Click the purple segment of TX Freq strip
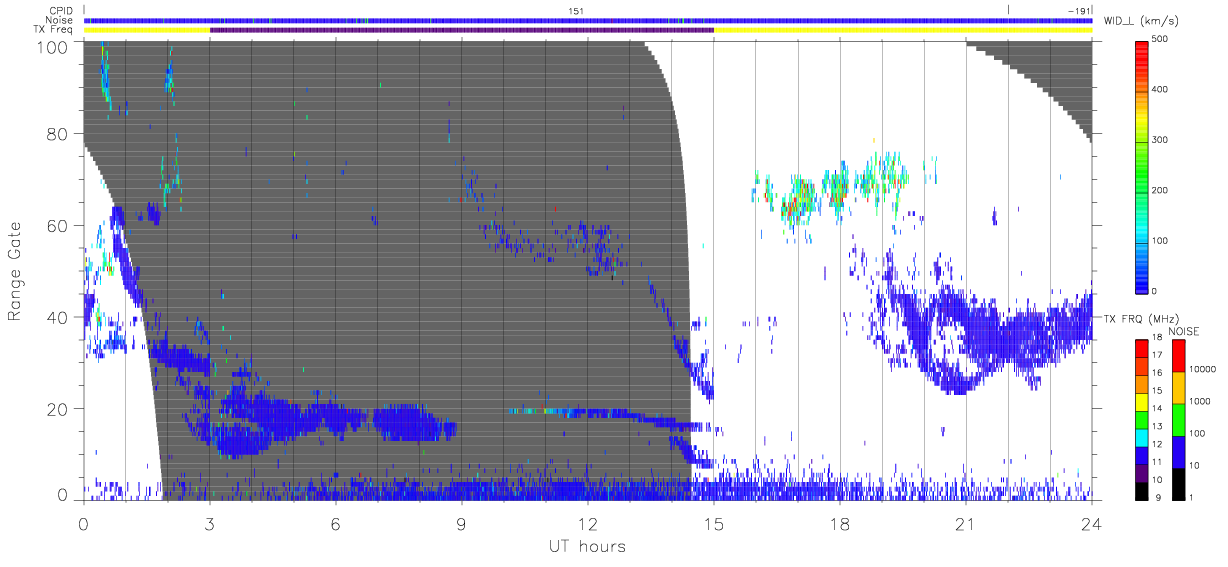 (x=462, y=30)
